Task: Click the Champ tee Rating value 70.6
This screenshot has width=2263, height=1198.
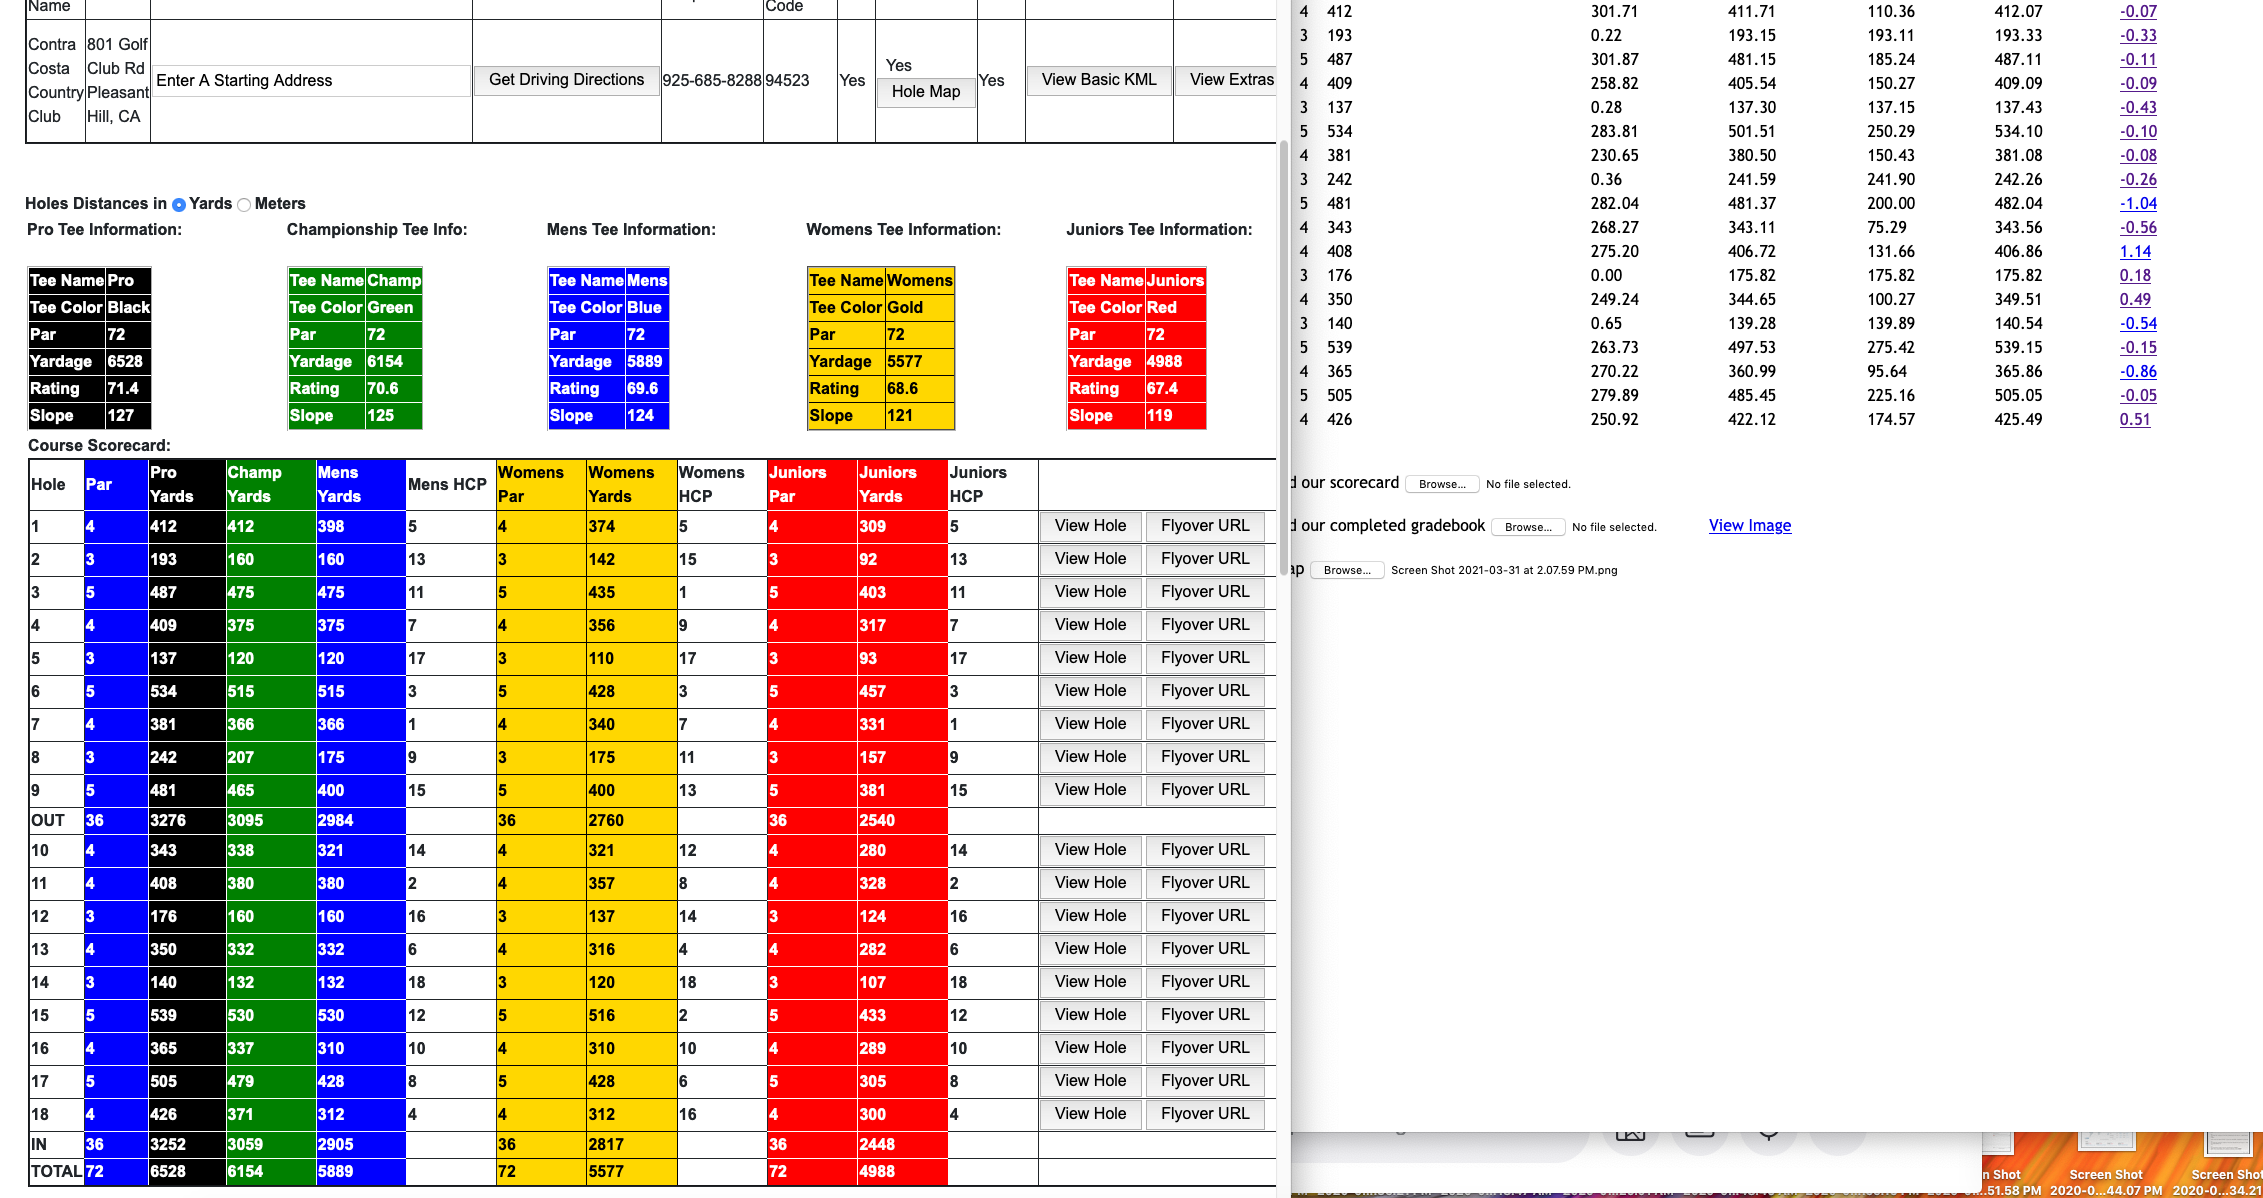Action: [x=393, y=389]
